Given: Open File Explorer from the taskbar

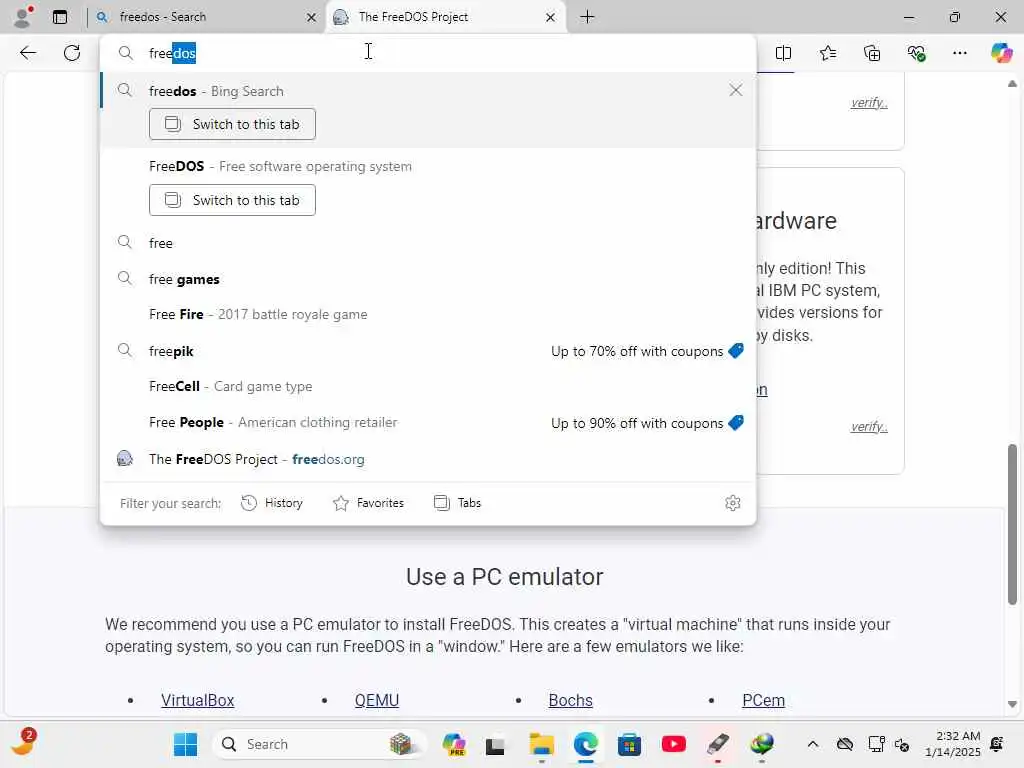Looking at the screenshot, I should click(541, 744).
